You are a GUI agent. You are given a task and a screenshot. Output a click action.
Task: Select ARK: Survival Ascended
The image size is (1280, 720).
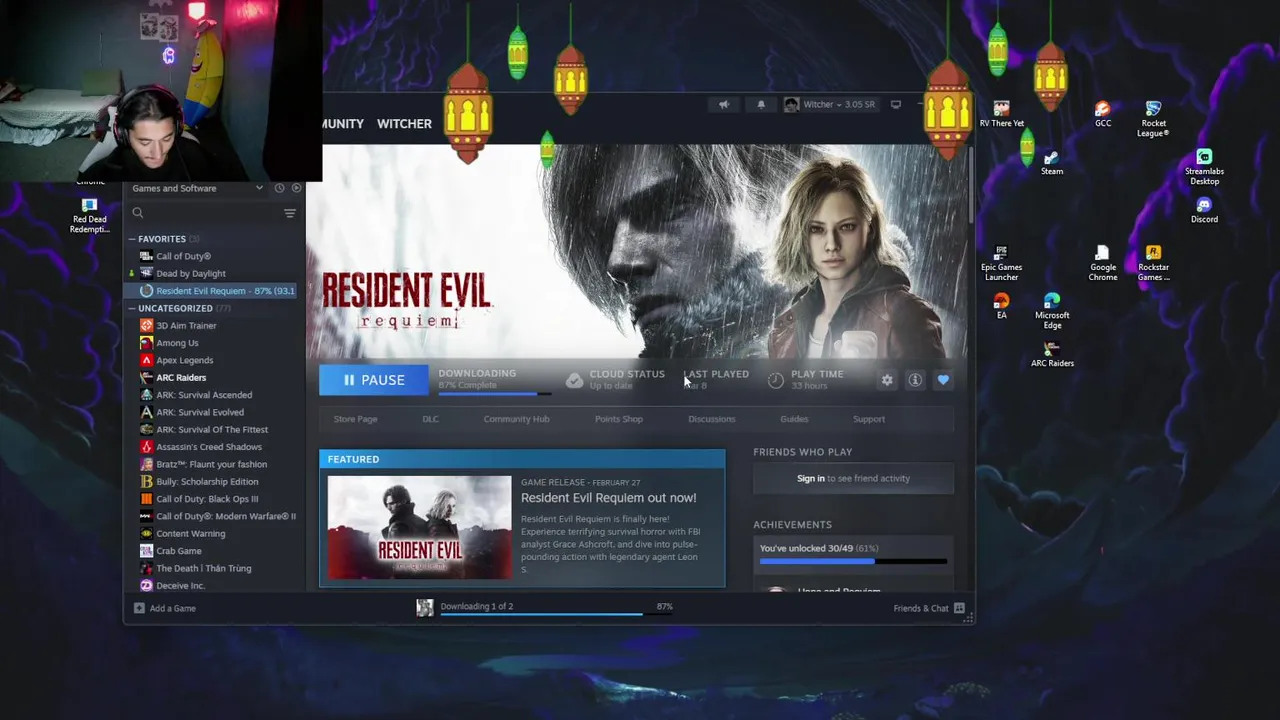(x=204, y=395)
